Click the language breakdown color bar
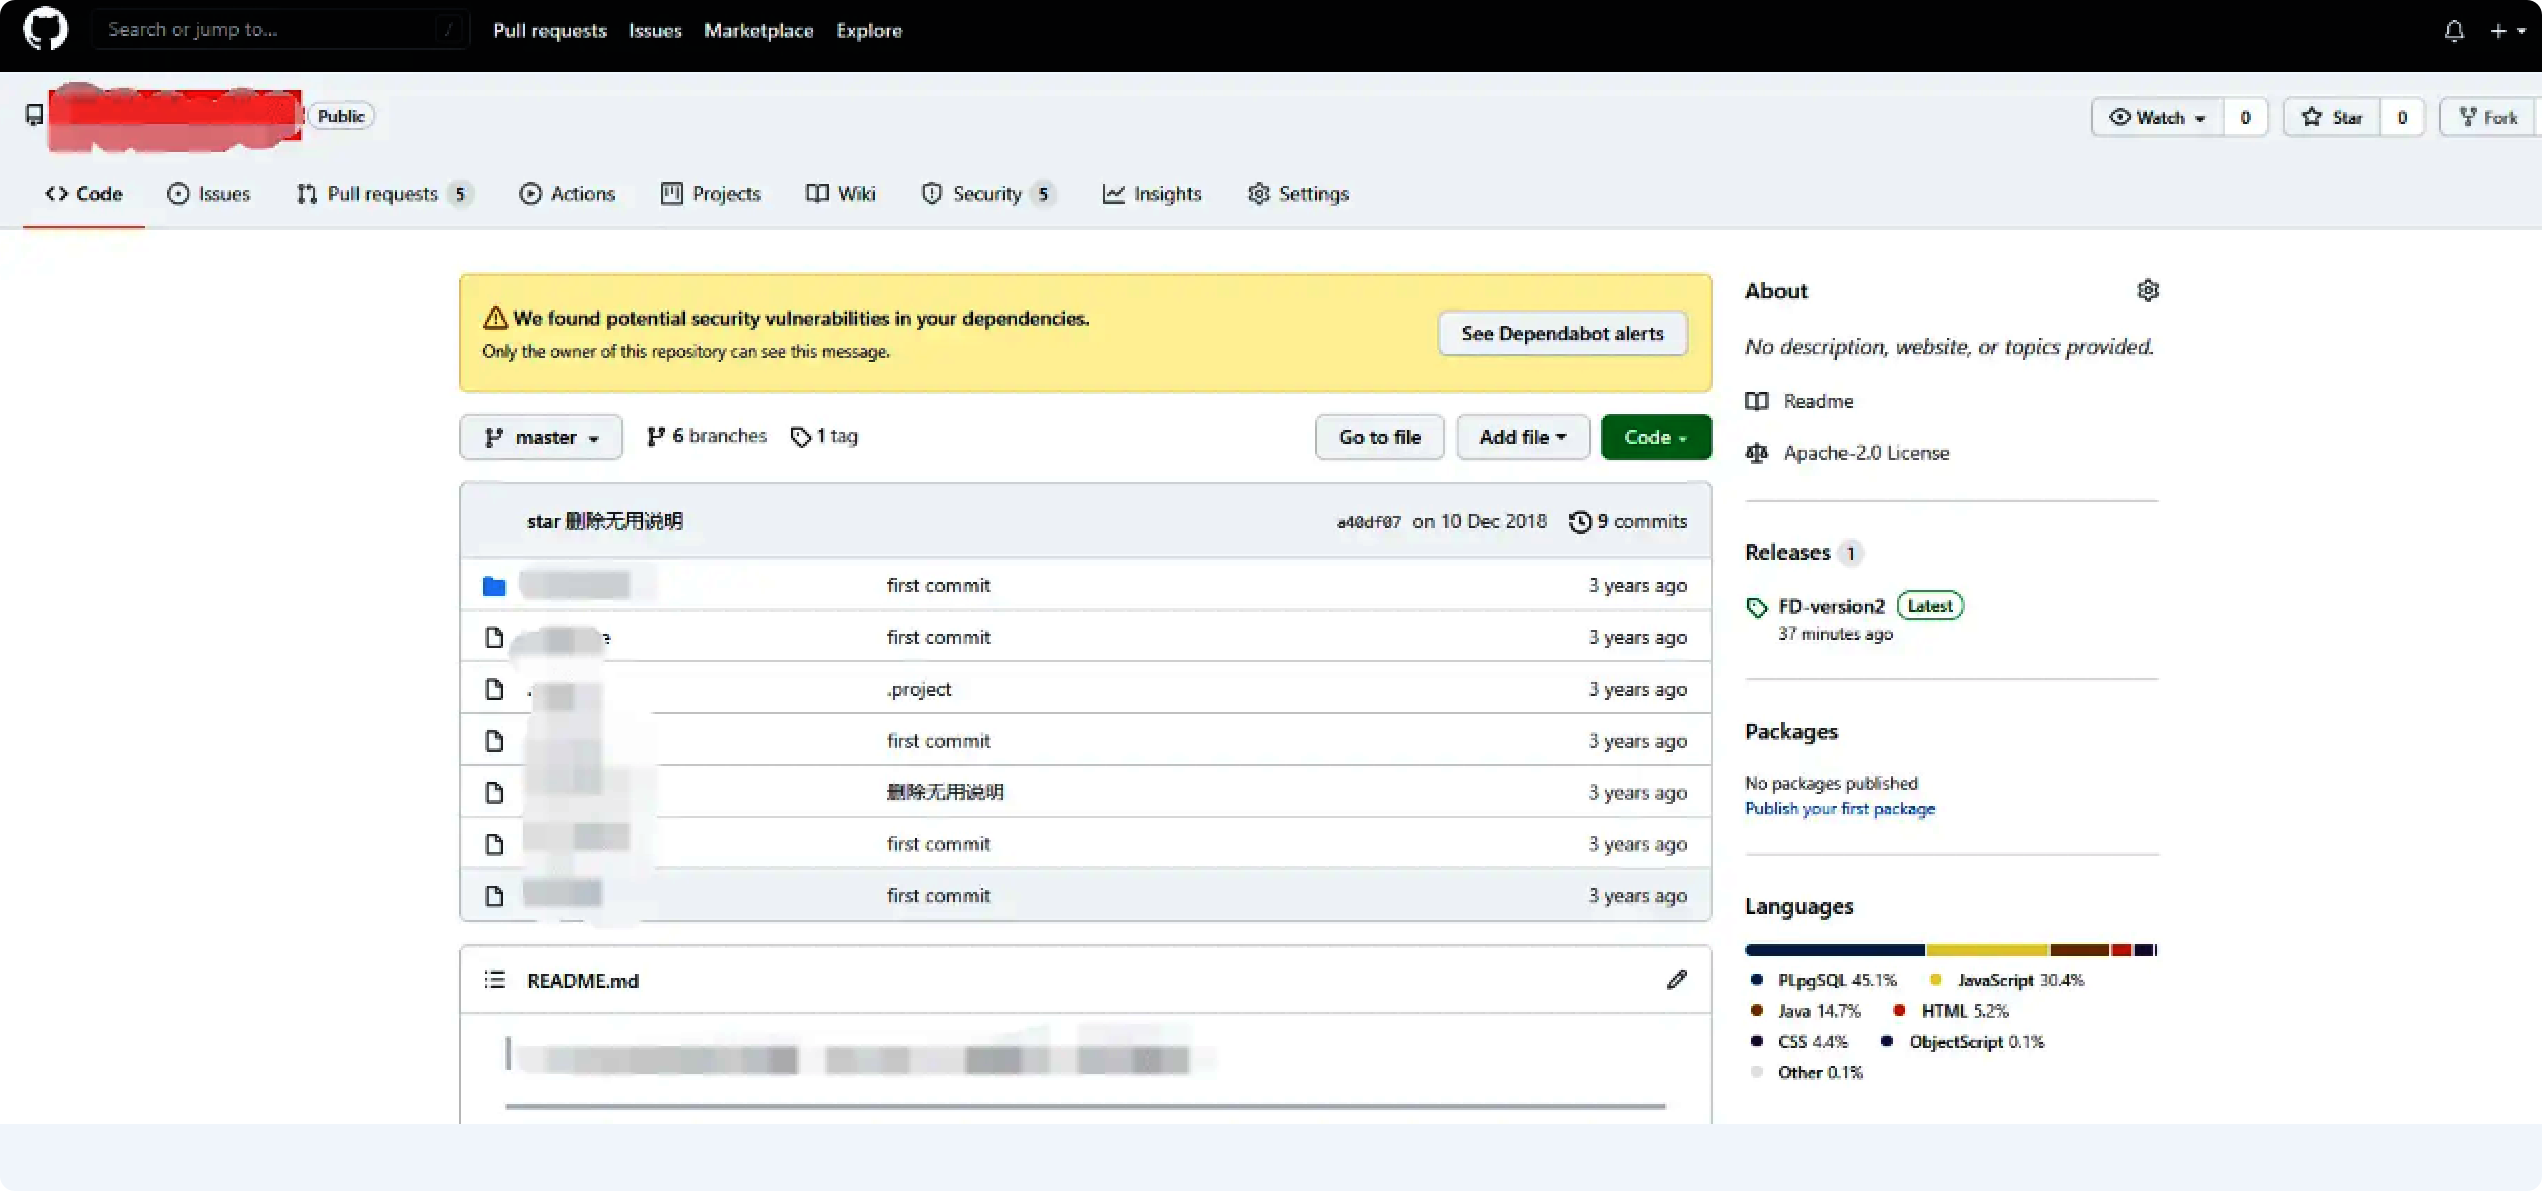The image size is (2542, 1191). pyautogui.click(x=1950, y=949)
